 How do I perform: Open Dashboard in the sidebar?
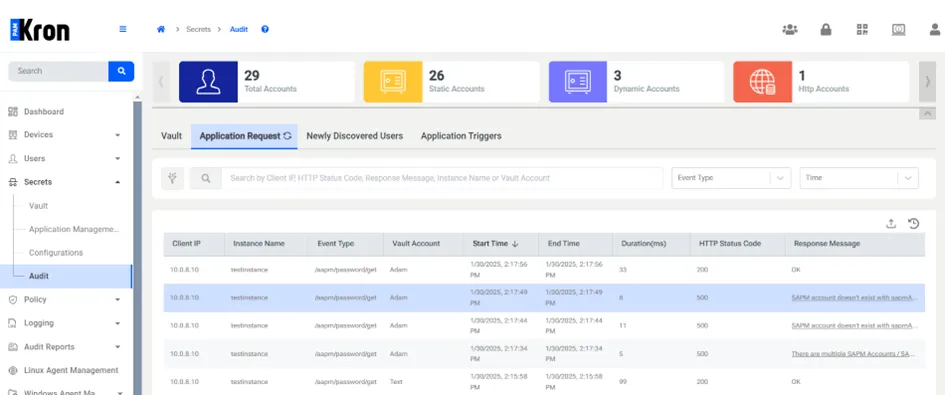tap(43, 112)
